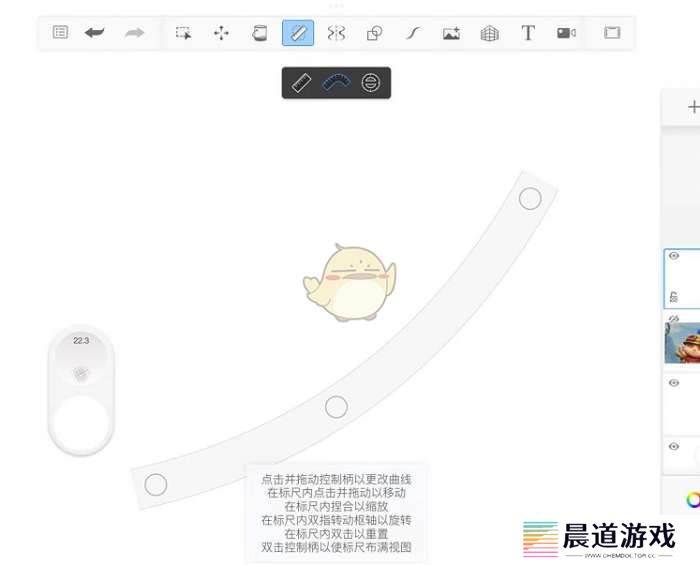The width and height of the screenshot is (700, 565).
Task: Select the Draw shapes tool
Action: [374, 33]
